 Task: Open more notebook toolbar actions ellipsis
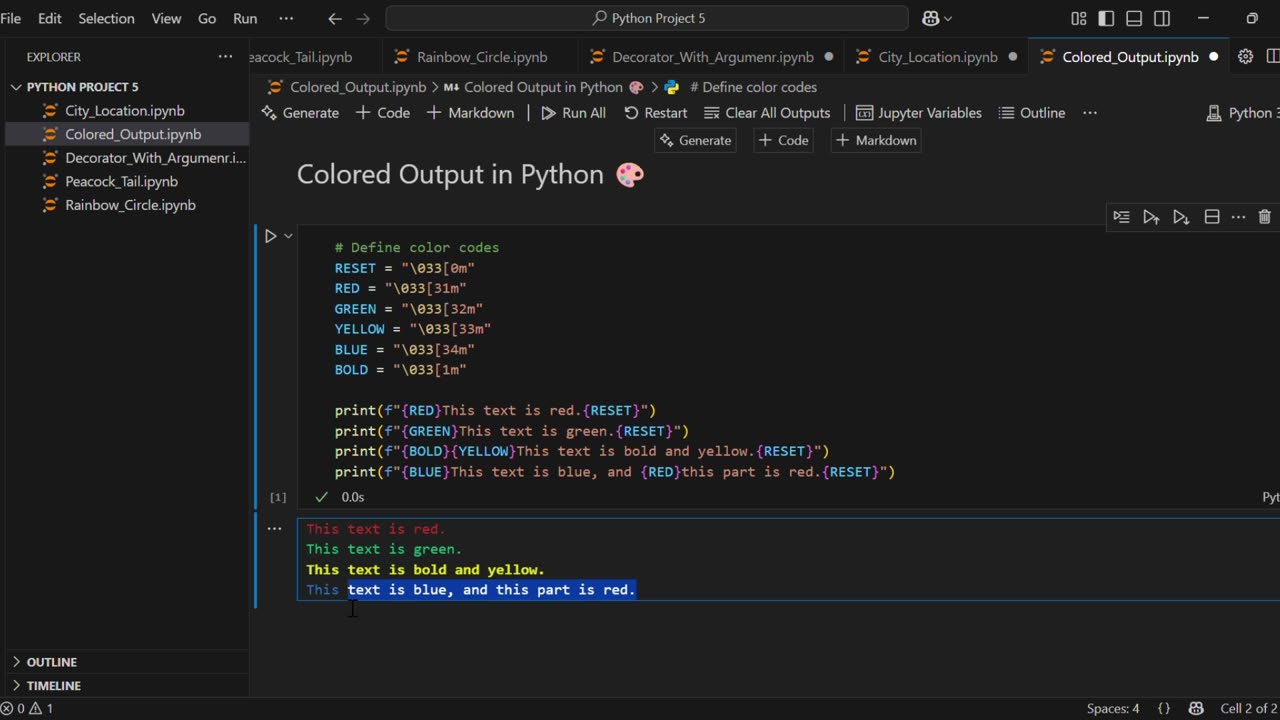[1090, 113]
